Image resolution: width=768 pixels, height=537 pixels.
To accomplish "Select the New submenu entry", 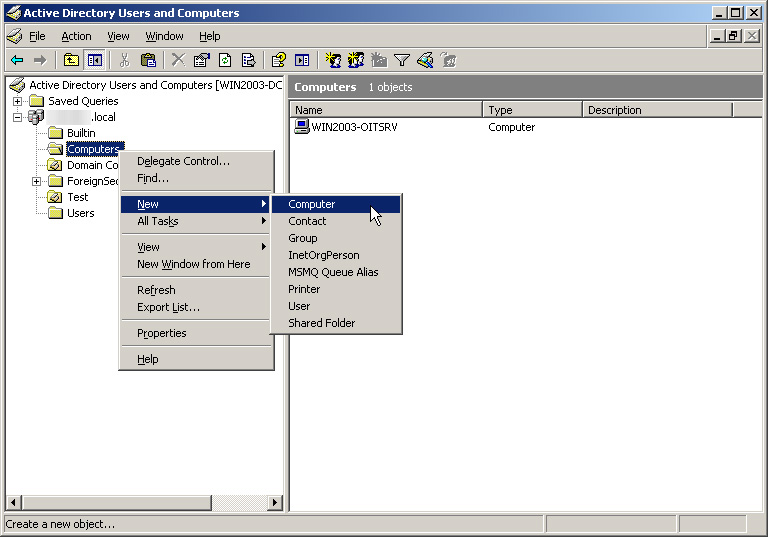I will coord(195,204).
